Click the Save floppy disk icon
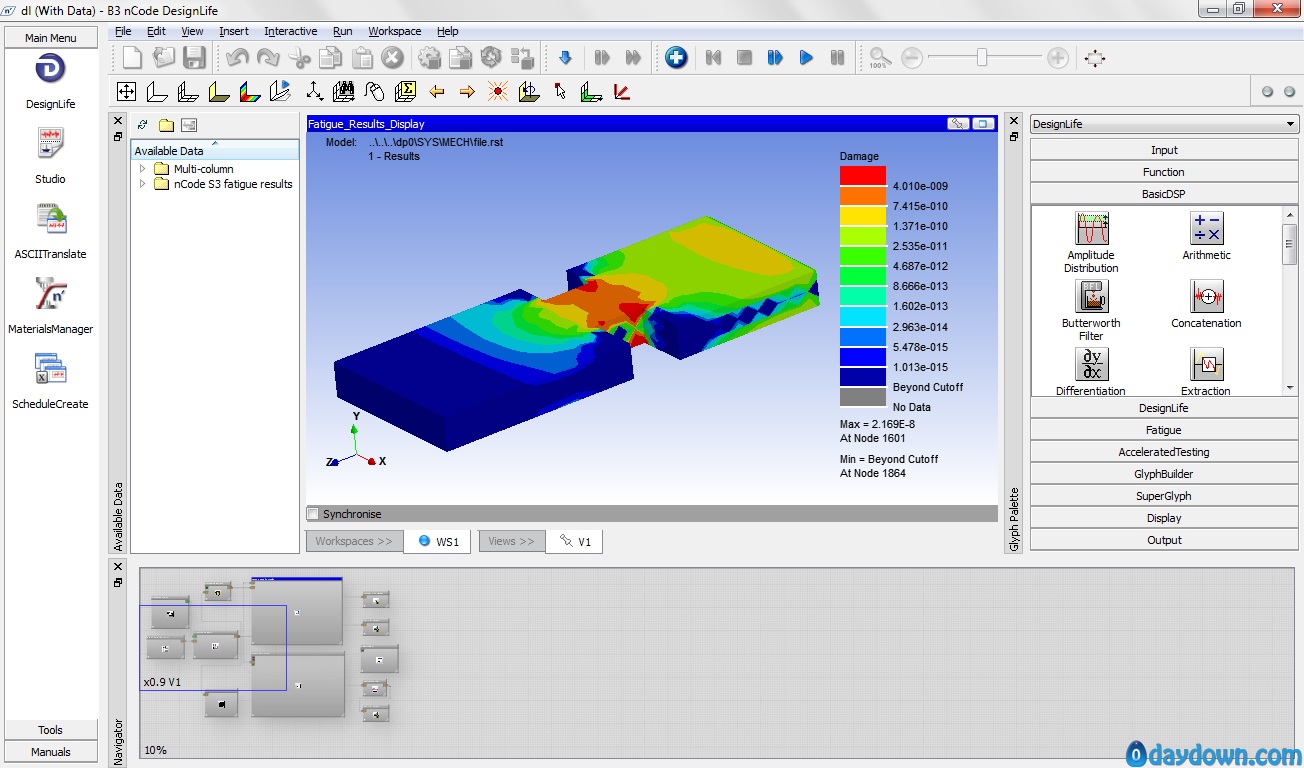The height and width of the screenshot is (768, 1304). (193, 58)
